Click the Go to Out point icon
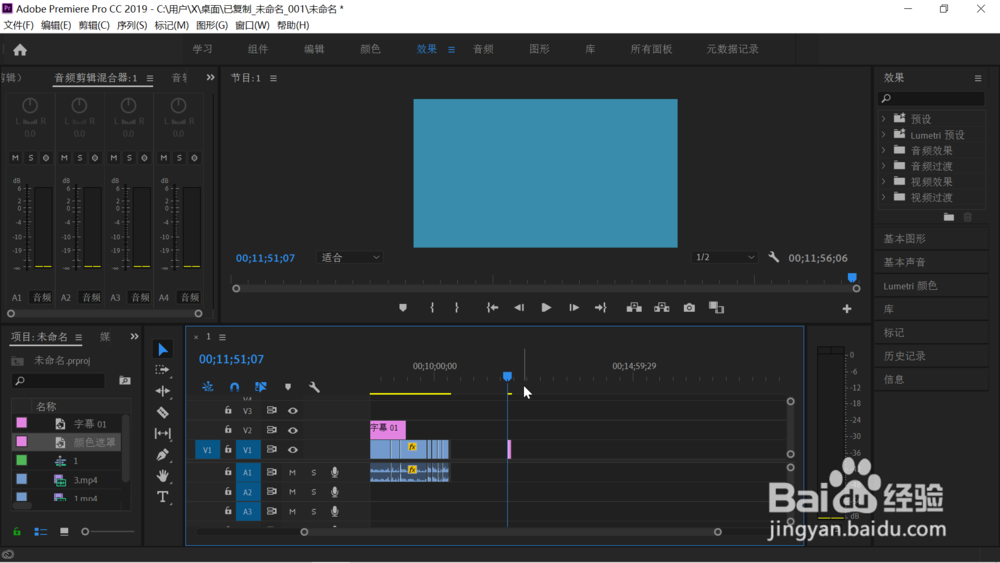Image resolution: width=1000 pixels, height=563 pixels. click(x=601, y=308)
